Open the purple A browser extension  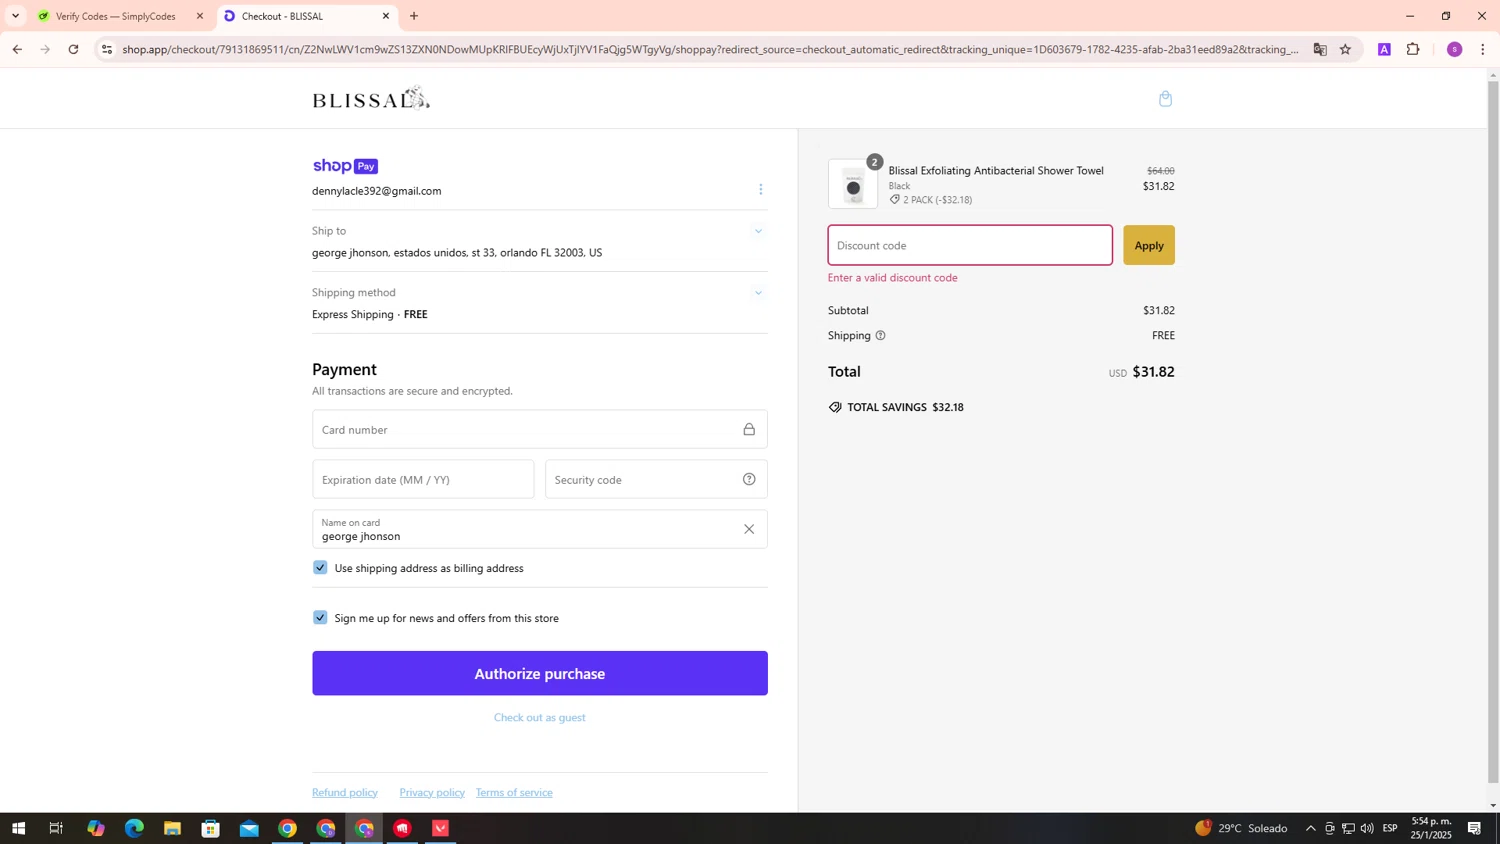point(1385,49)
